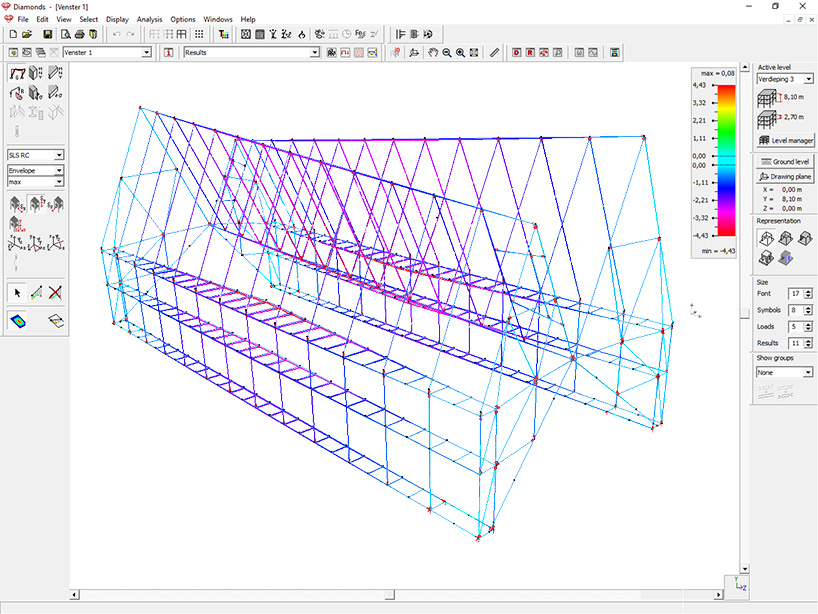Open the max dropdown
818x614 pixels.
tap(59, 182)
